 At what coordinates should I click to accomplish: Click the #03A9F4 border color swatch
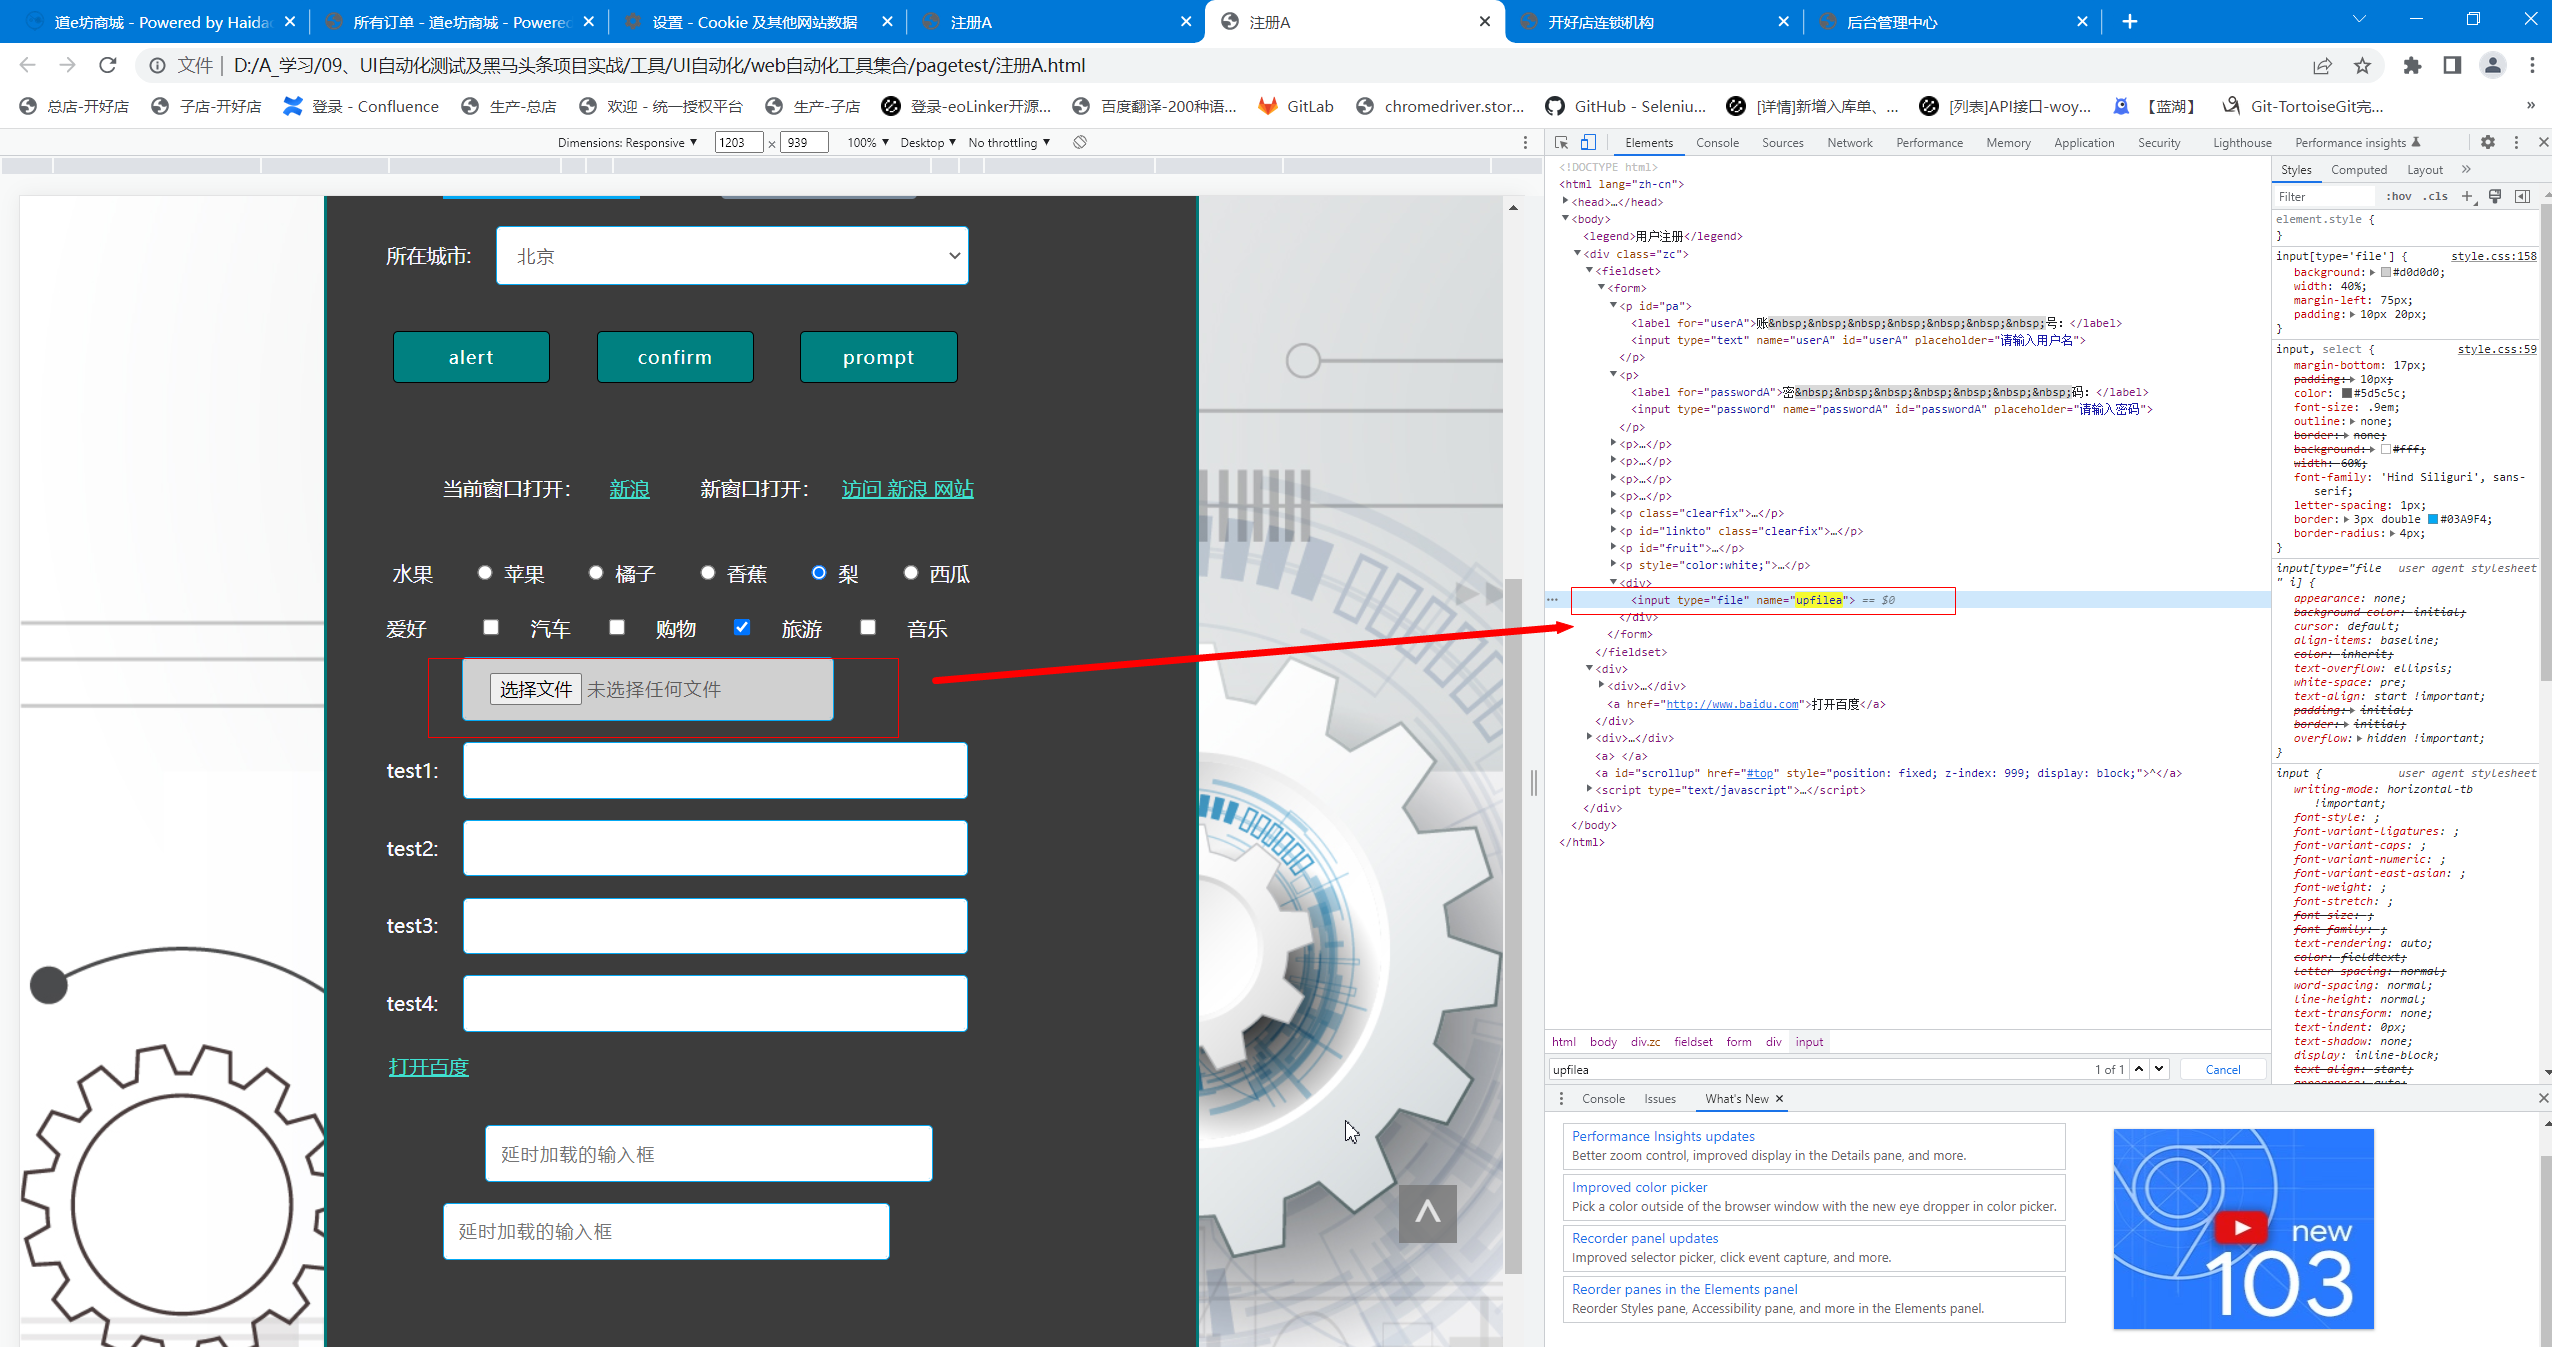pos(2433,519)
